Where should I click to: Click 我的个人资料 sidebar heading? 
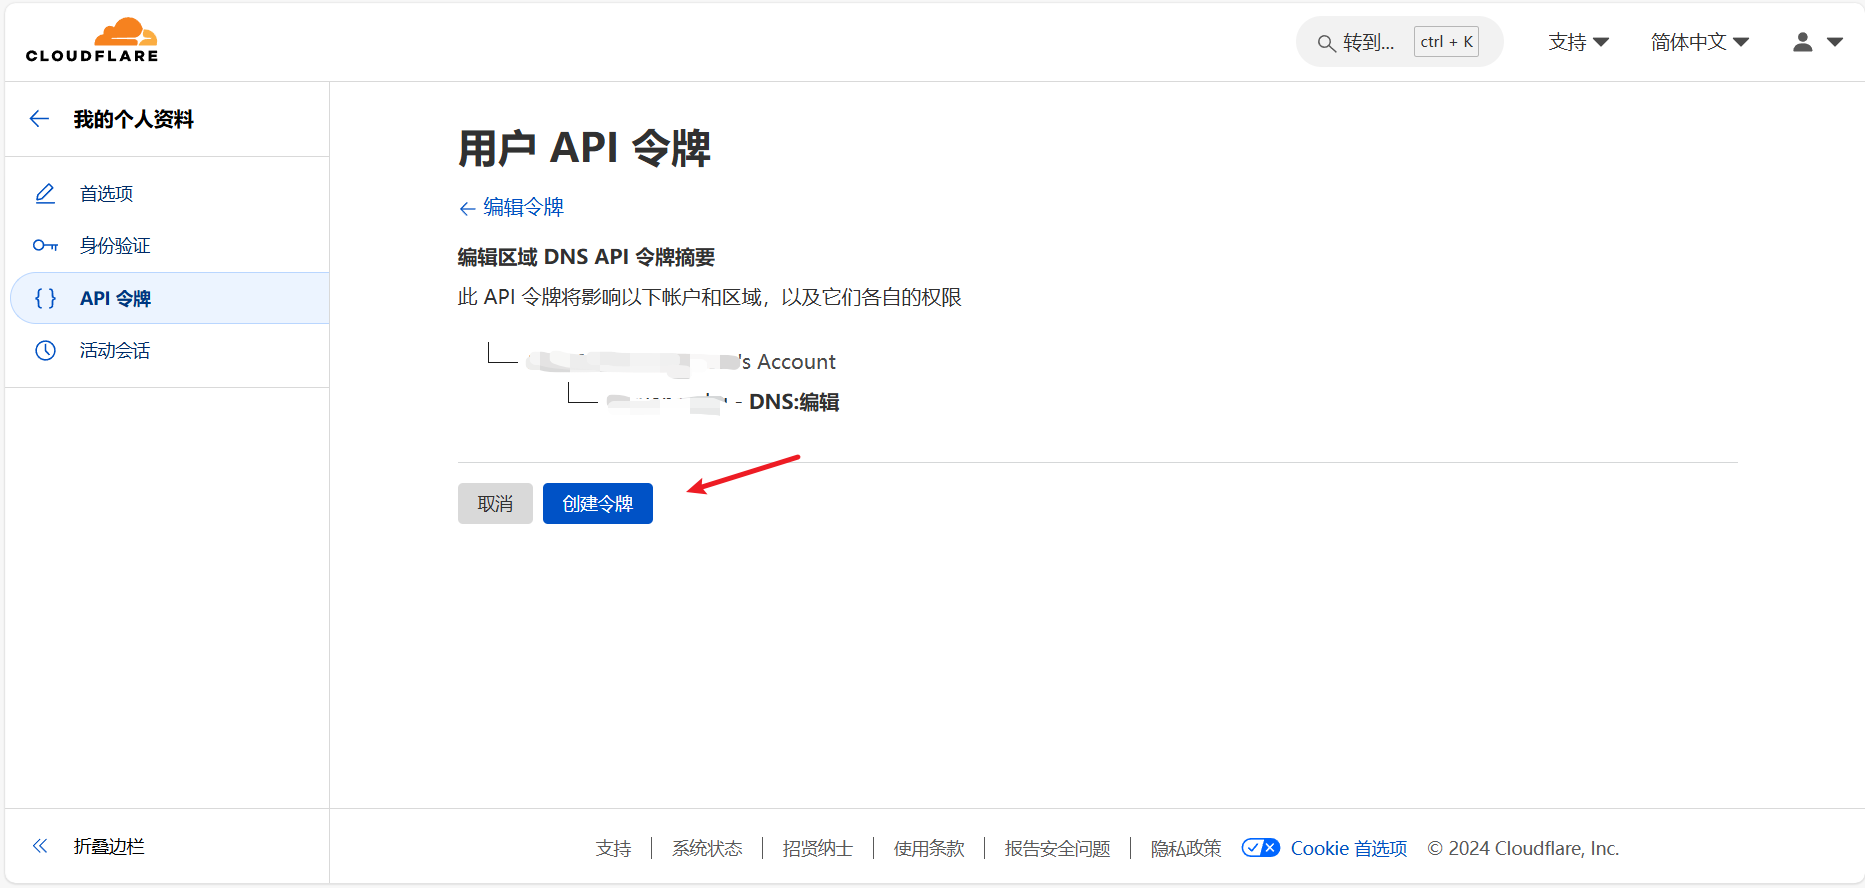[133, 119]
